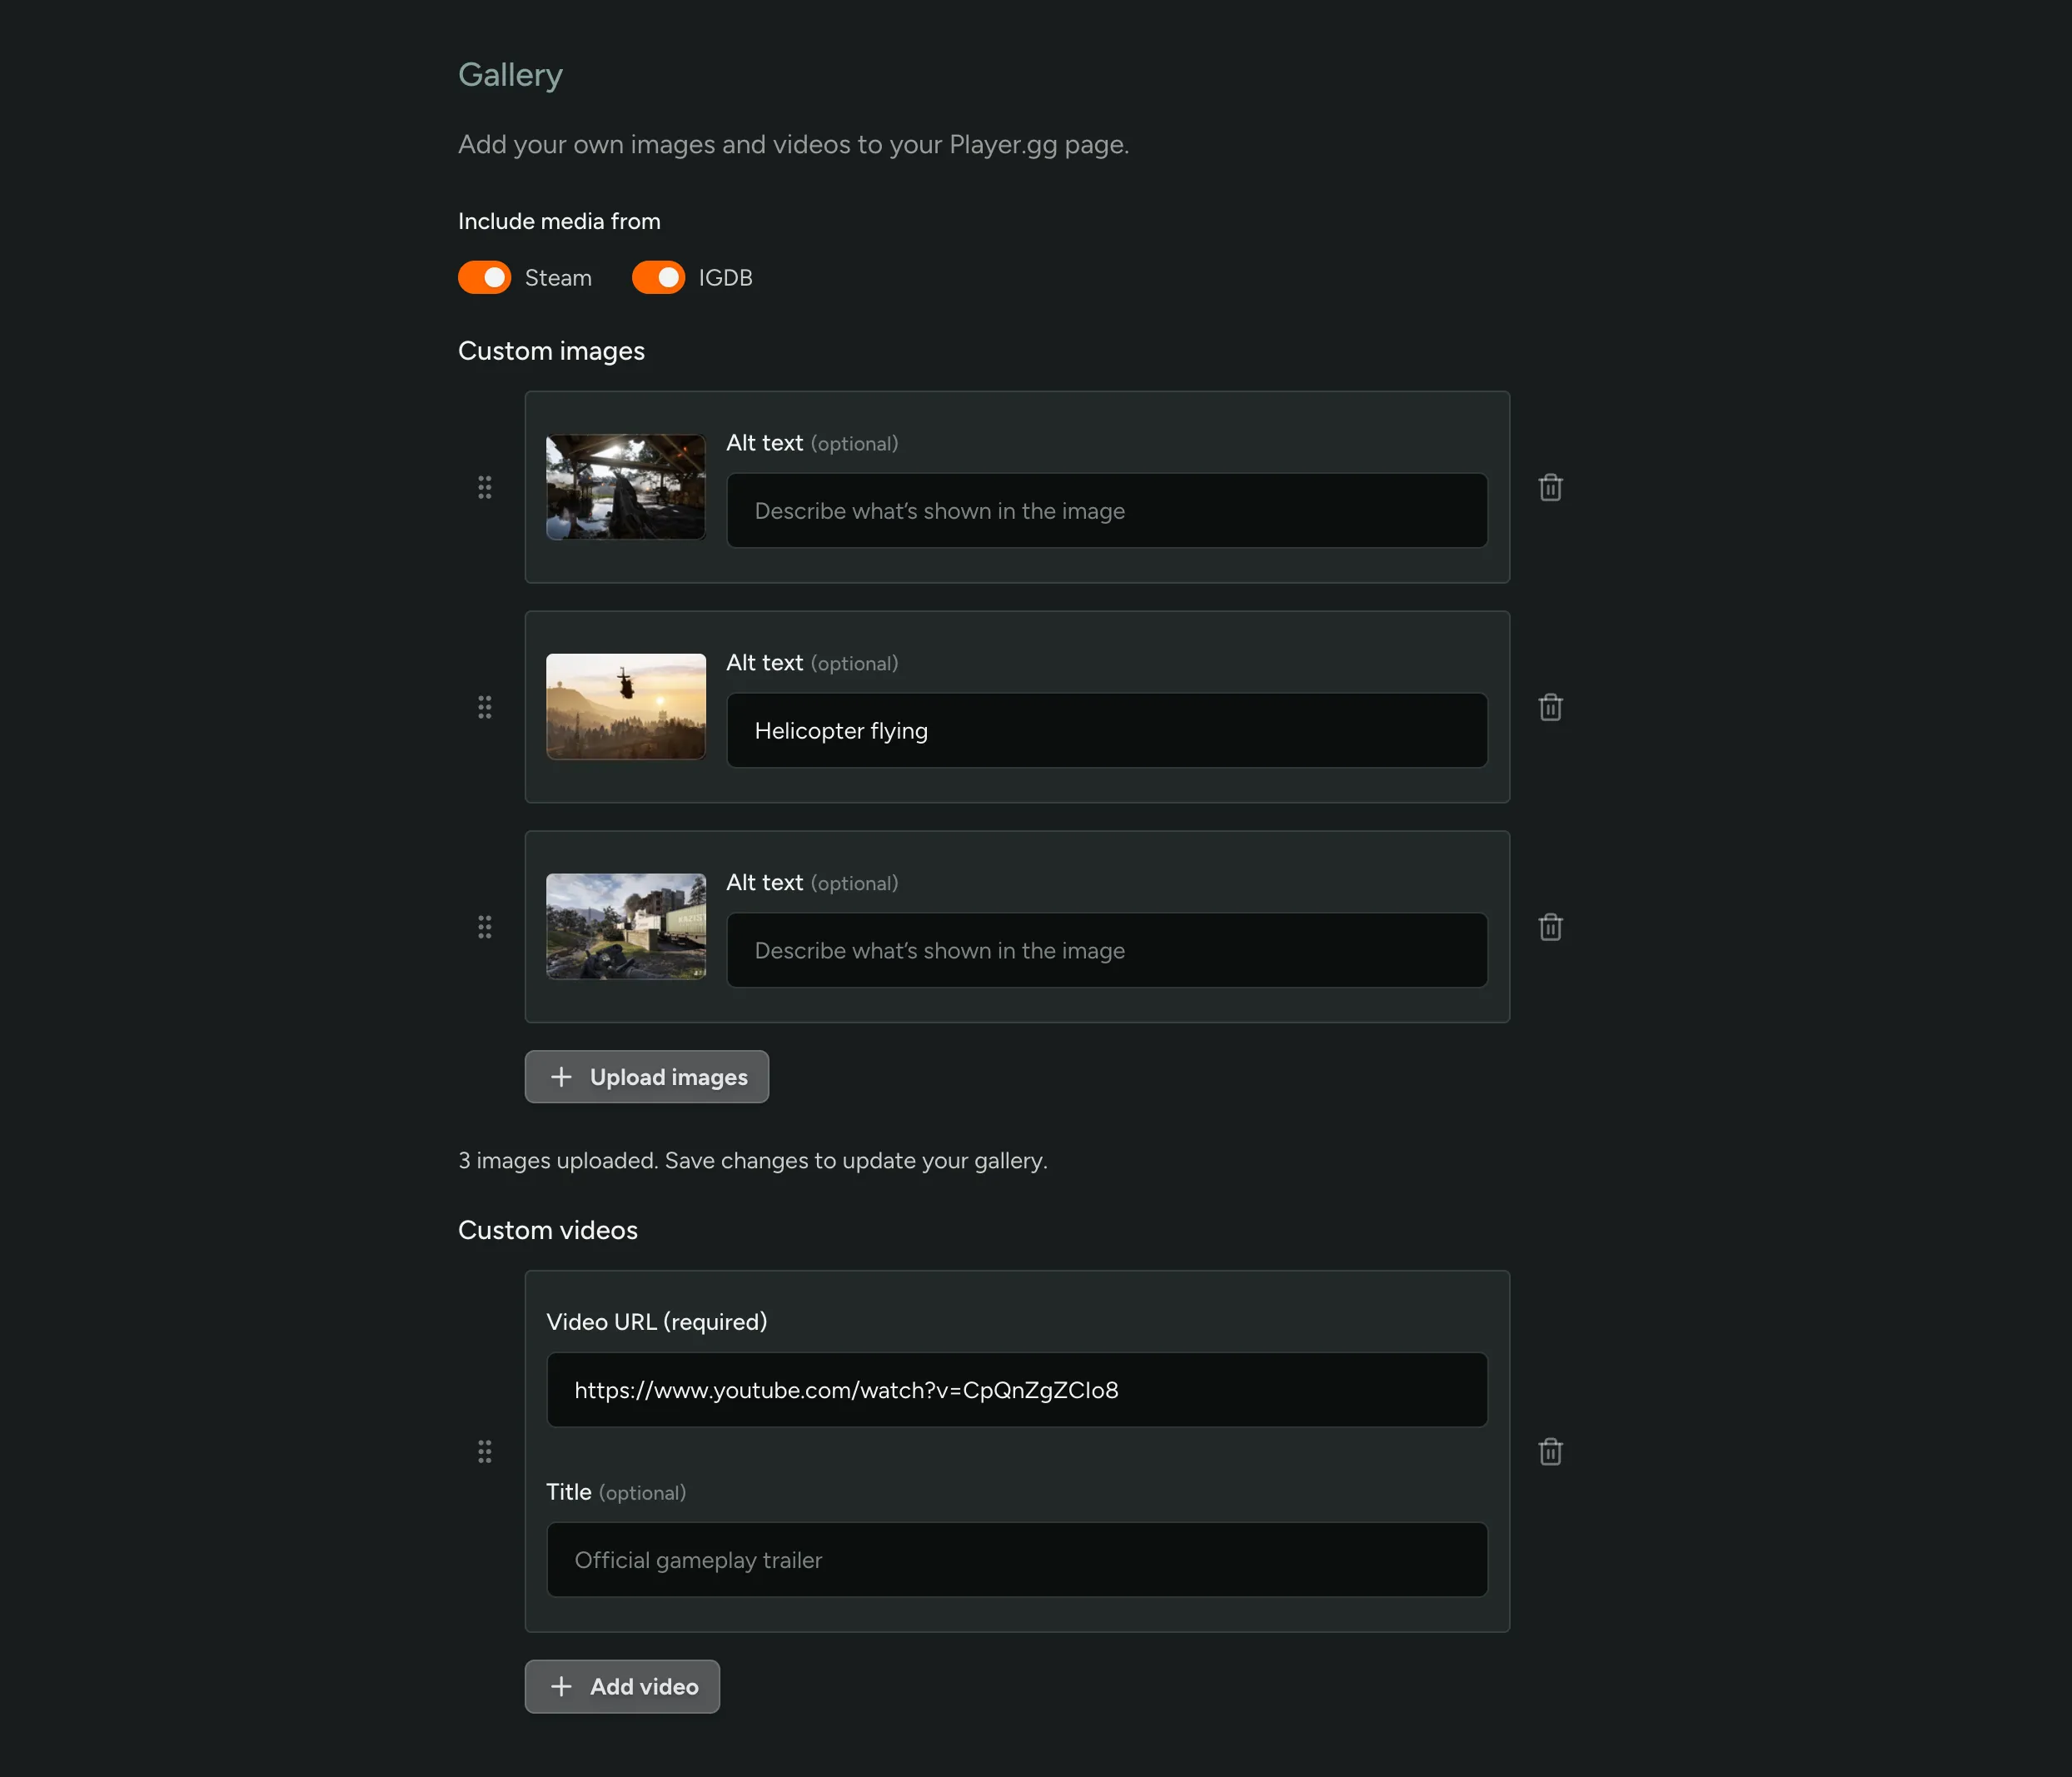The image size is (2072, 1777).
Task: Click the IGDB label text
Action: (726, 278)
